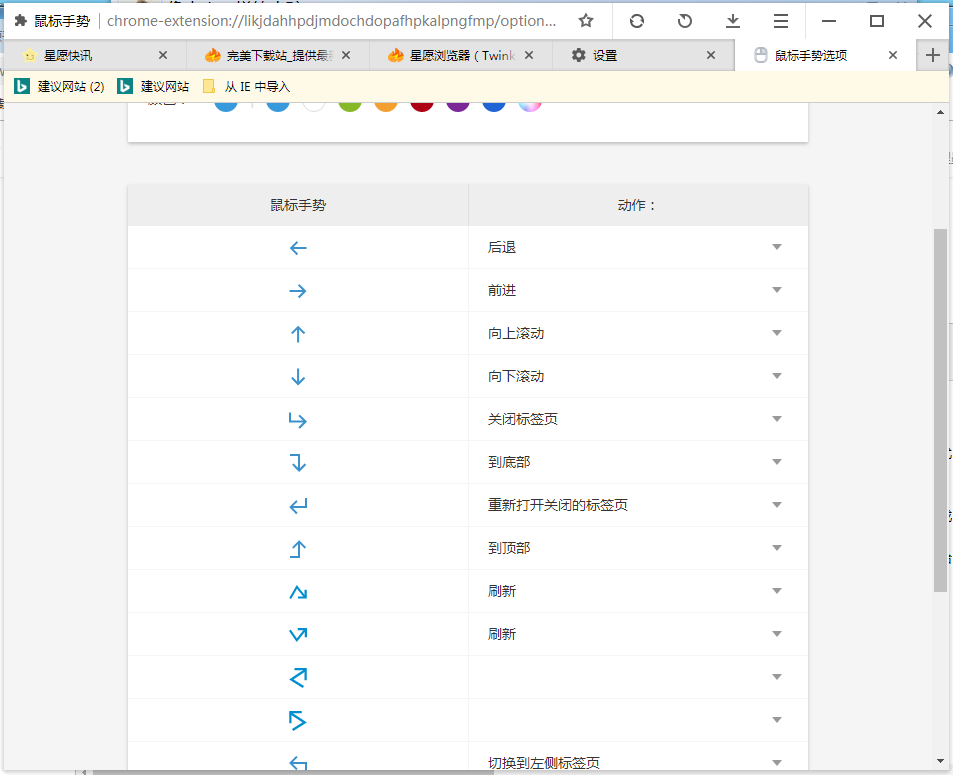Viewport: 953px width, 775px height.
Task: Open the action dropdown next to 关闭标签页
Action: point(777,419)
